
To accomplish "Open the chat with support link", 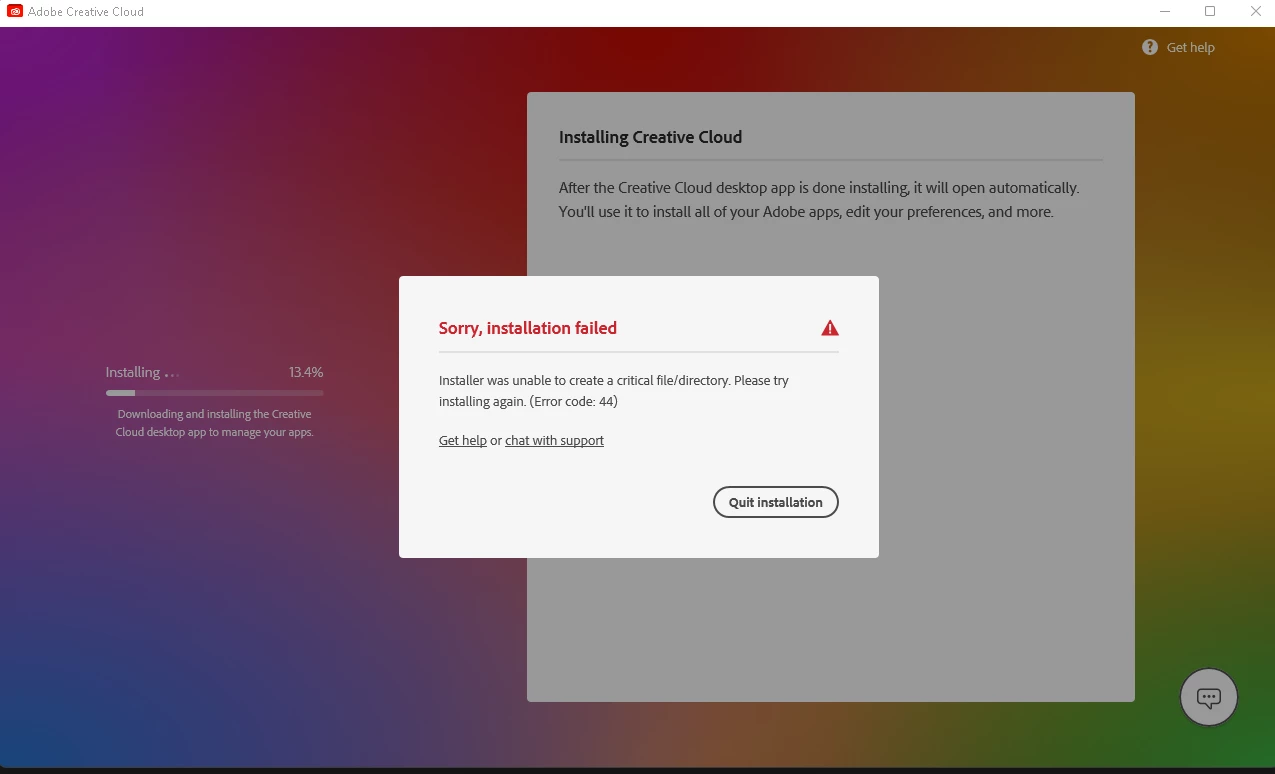I will tap(554, 440).
